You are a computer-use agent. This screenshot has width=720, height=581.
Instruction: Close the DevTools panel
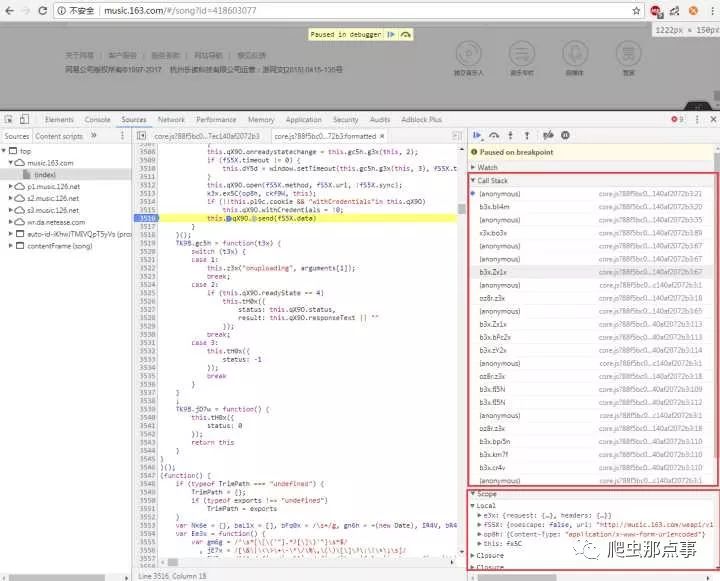713,119
